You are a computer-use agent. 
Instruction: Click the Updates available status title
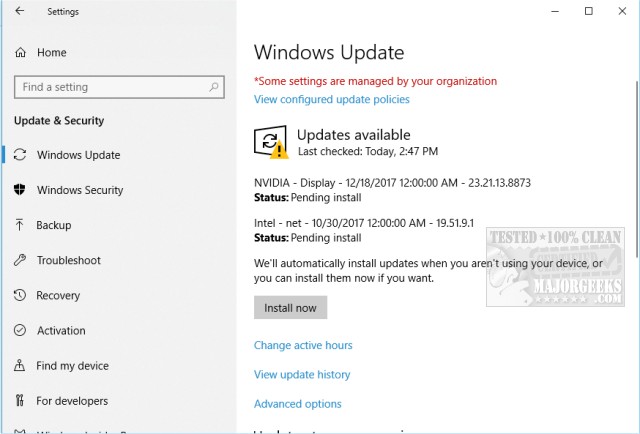[x=353, y=135]
